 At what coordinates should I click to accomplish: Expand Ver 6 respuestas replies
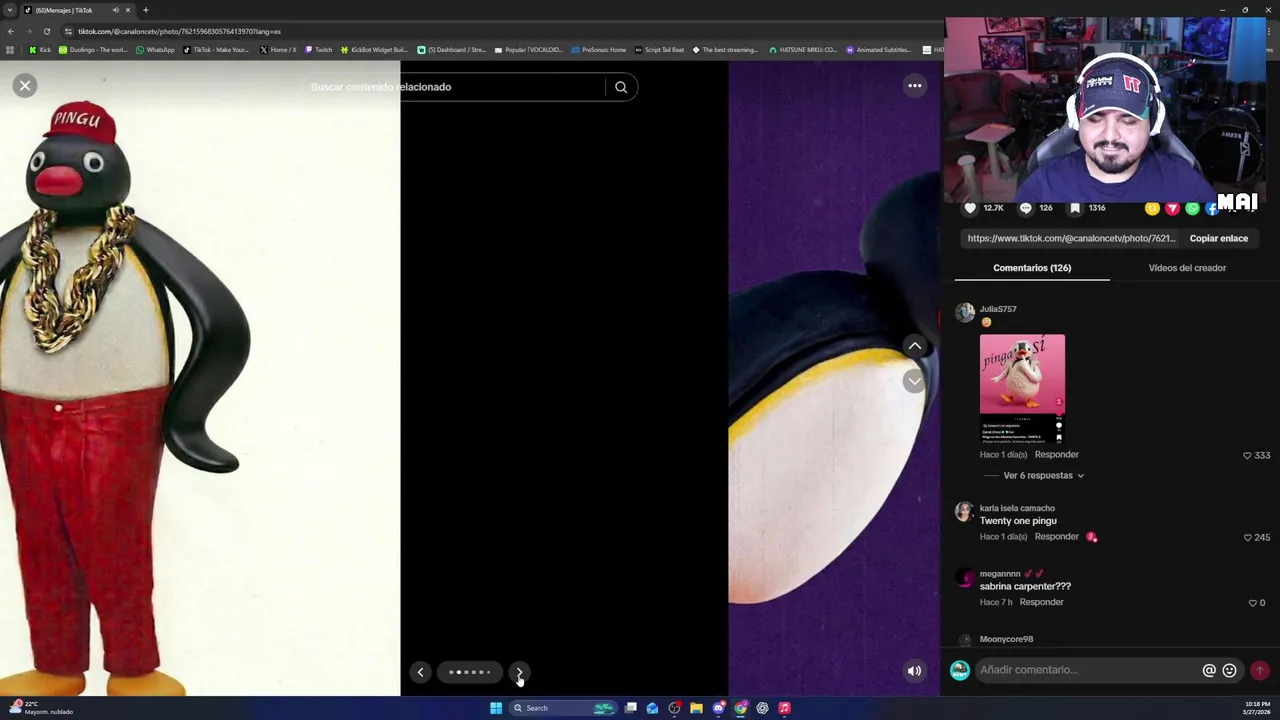1044,476
